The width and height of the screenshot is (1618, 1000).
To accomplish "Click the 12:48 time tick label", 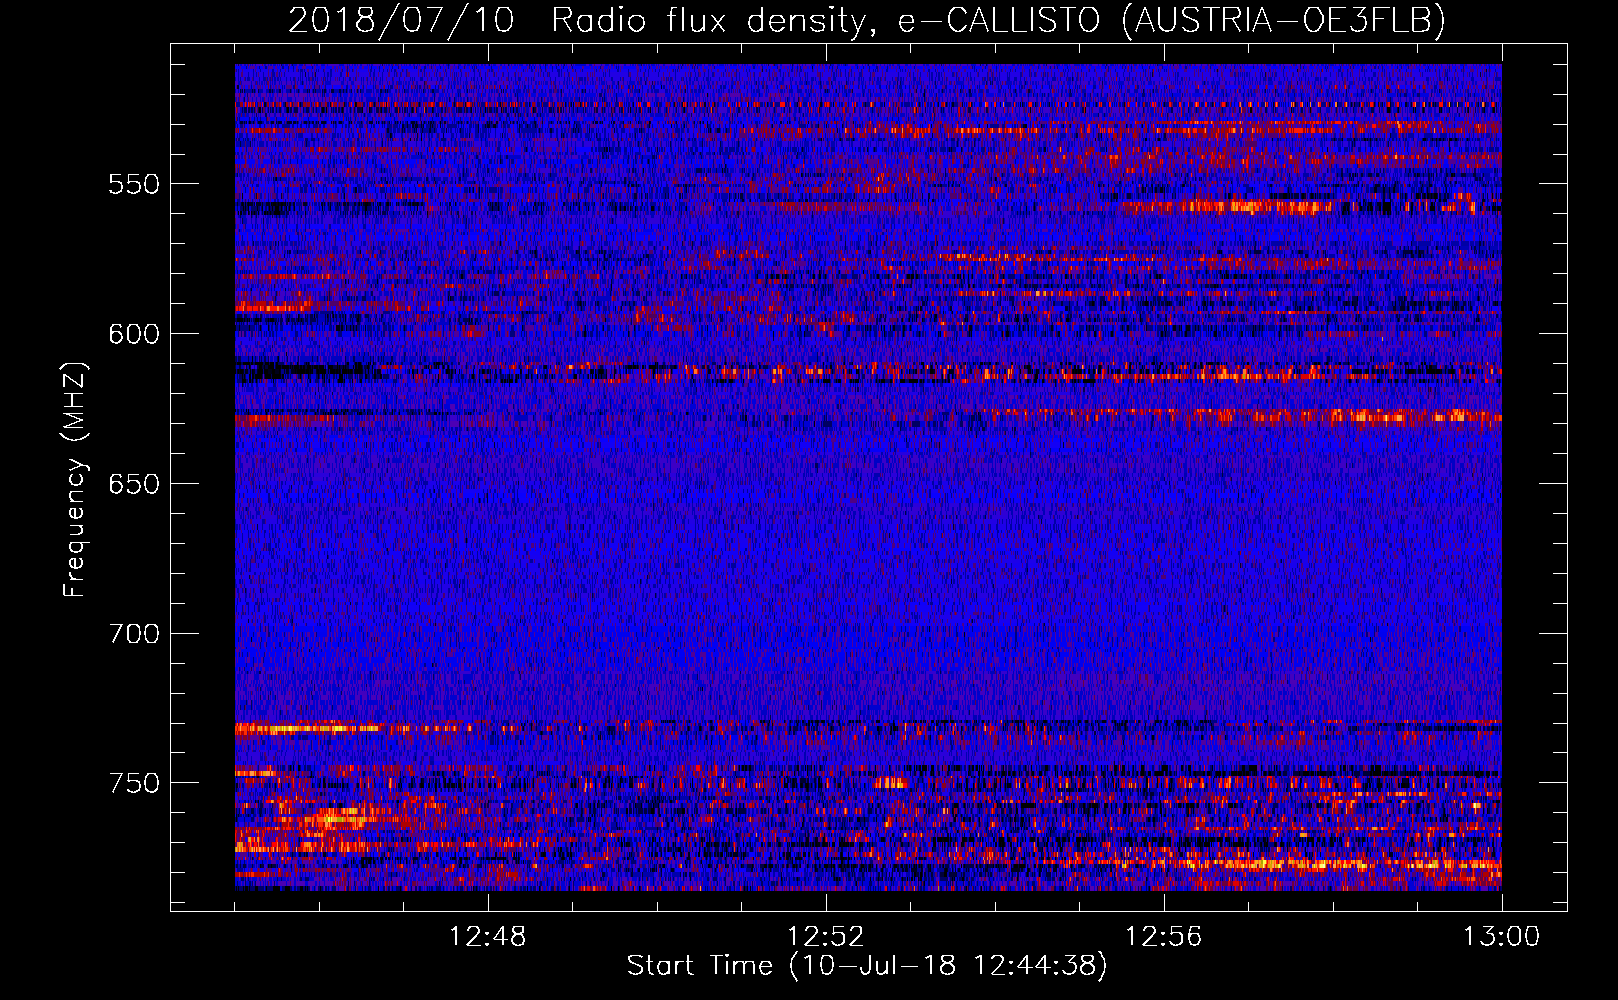I will (x=488, y=937).
